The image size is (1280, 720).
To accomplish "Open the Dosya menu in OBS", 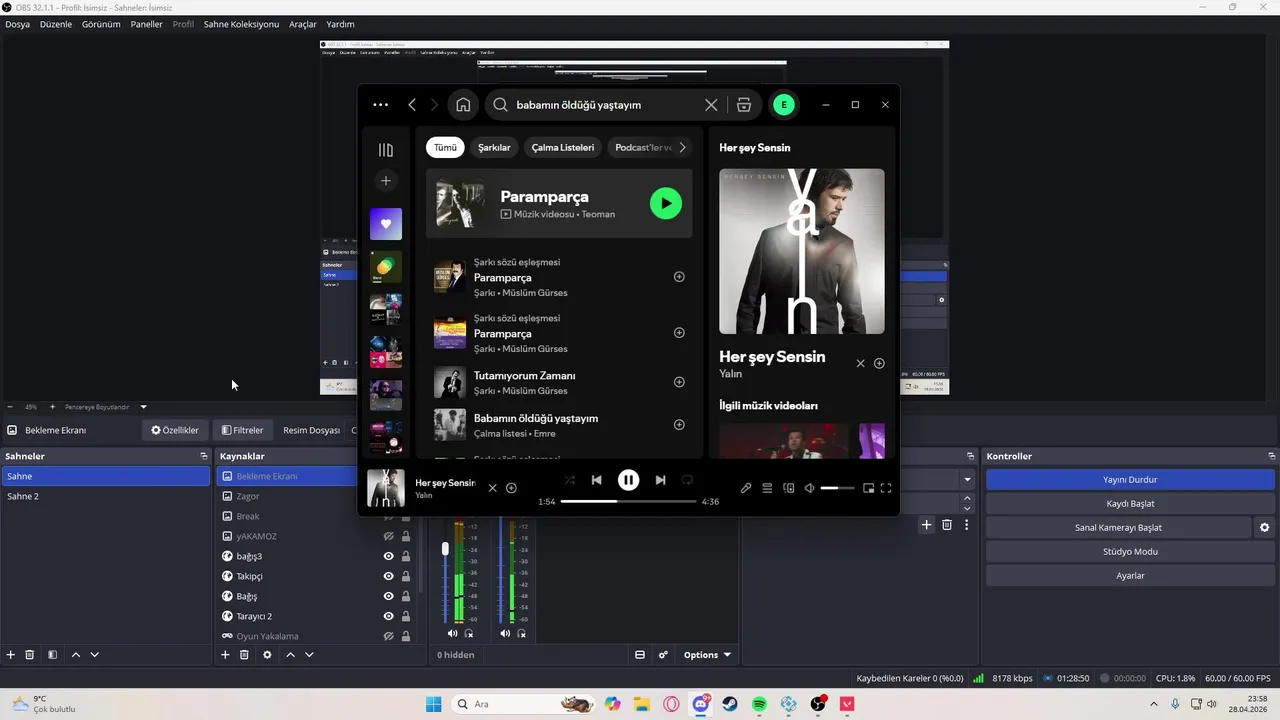I will tap(17, 24).
